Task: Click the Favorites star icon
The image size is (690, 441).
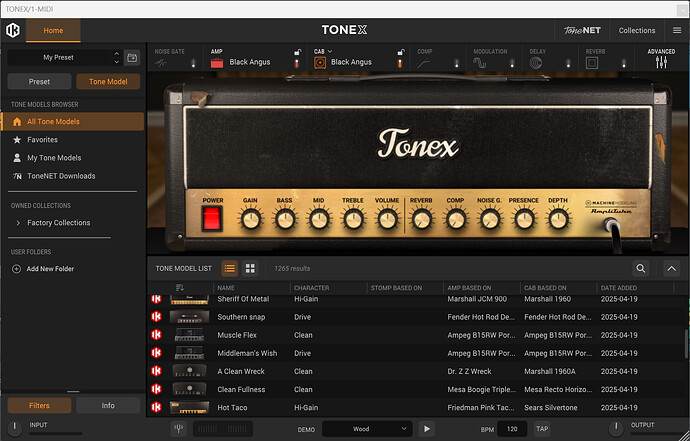Action: click(17, 140)
